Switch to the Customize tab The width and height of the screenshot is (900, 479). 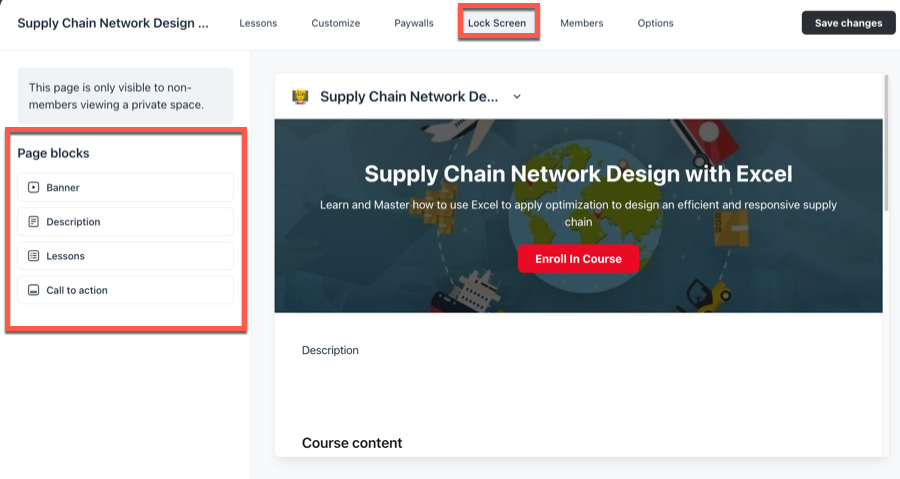336,24
